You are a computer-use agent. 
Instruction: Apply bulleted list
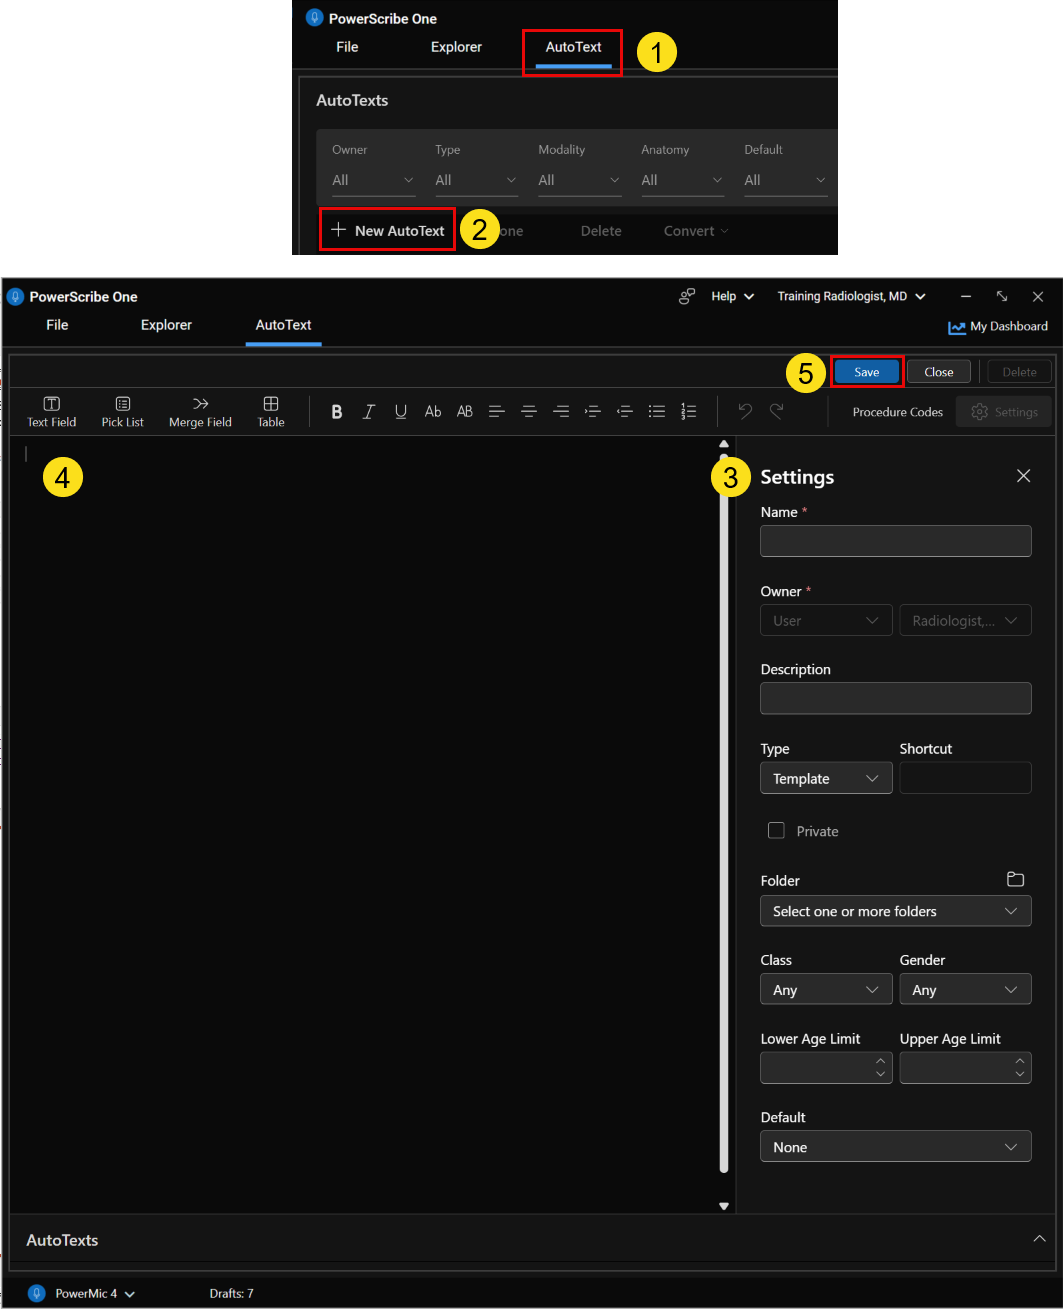[x=657, y=412]
